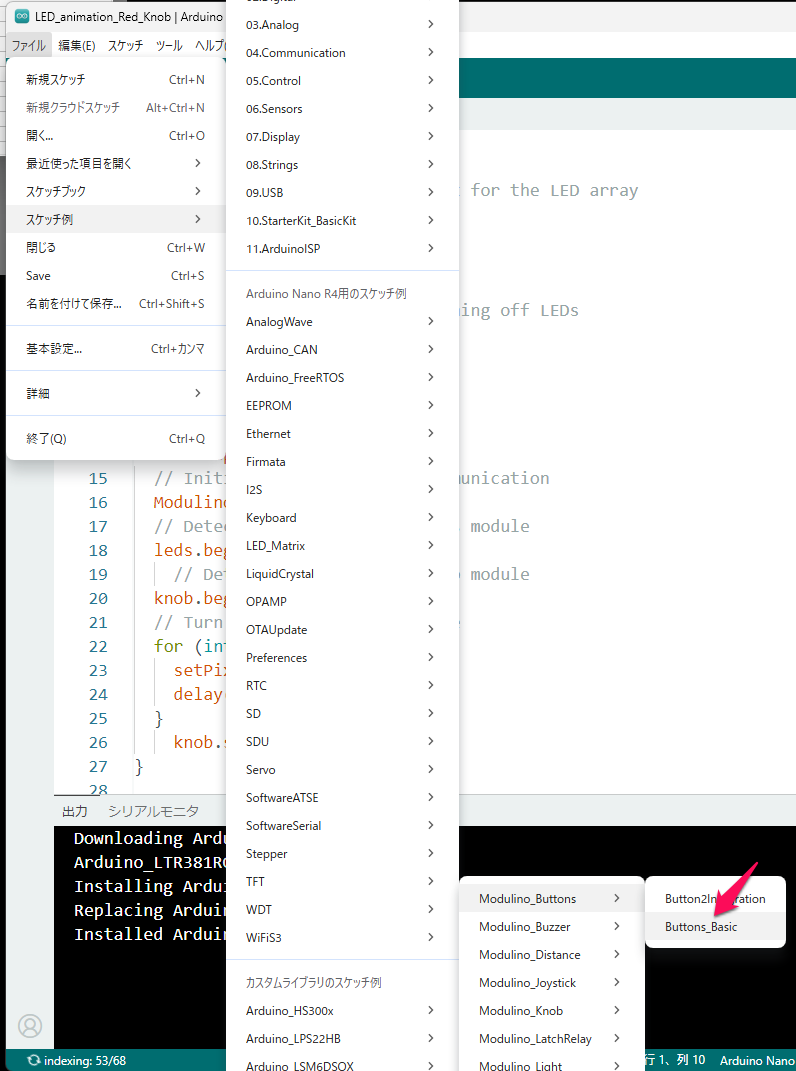Click the cursor position 行 1、列 10 indicator
796x1071 pixels.
click(673, 1060)
